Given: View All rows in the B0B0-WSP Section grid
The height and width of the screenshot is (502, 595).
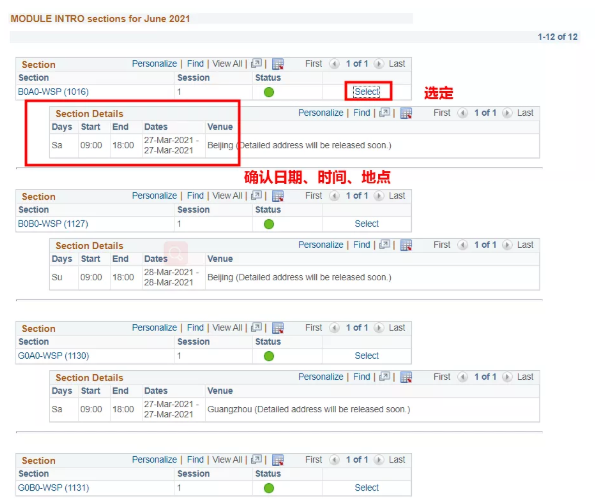Looking at the screenshot, I should [227, 196].
